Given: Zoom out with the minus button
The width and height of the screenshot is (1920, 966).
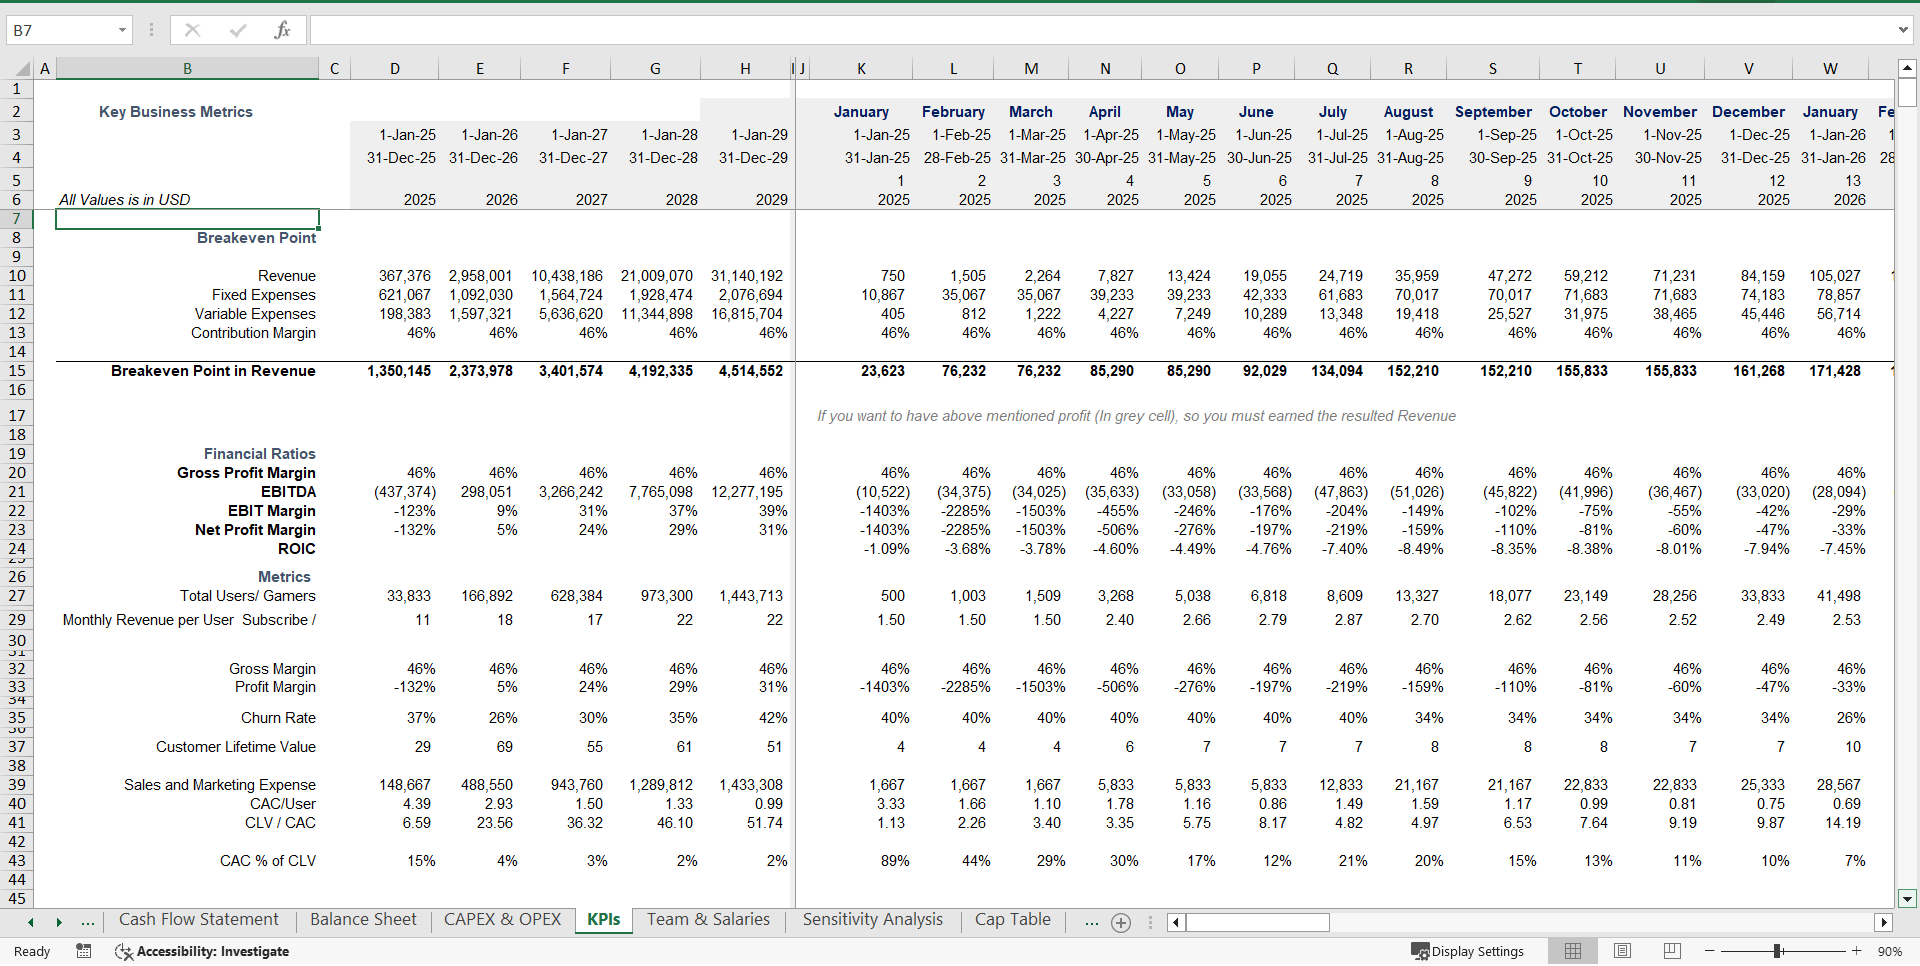Looking at the screenshot, I should point(1710,951).
